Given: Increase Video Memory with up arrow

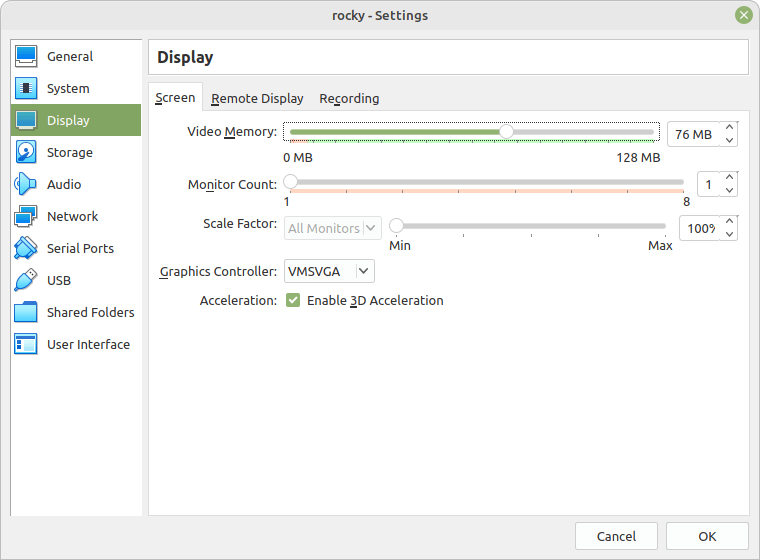Looking at the screenshot, I should click(x=729, y=128).
